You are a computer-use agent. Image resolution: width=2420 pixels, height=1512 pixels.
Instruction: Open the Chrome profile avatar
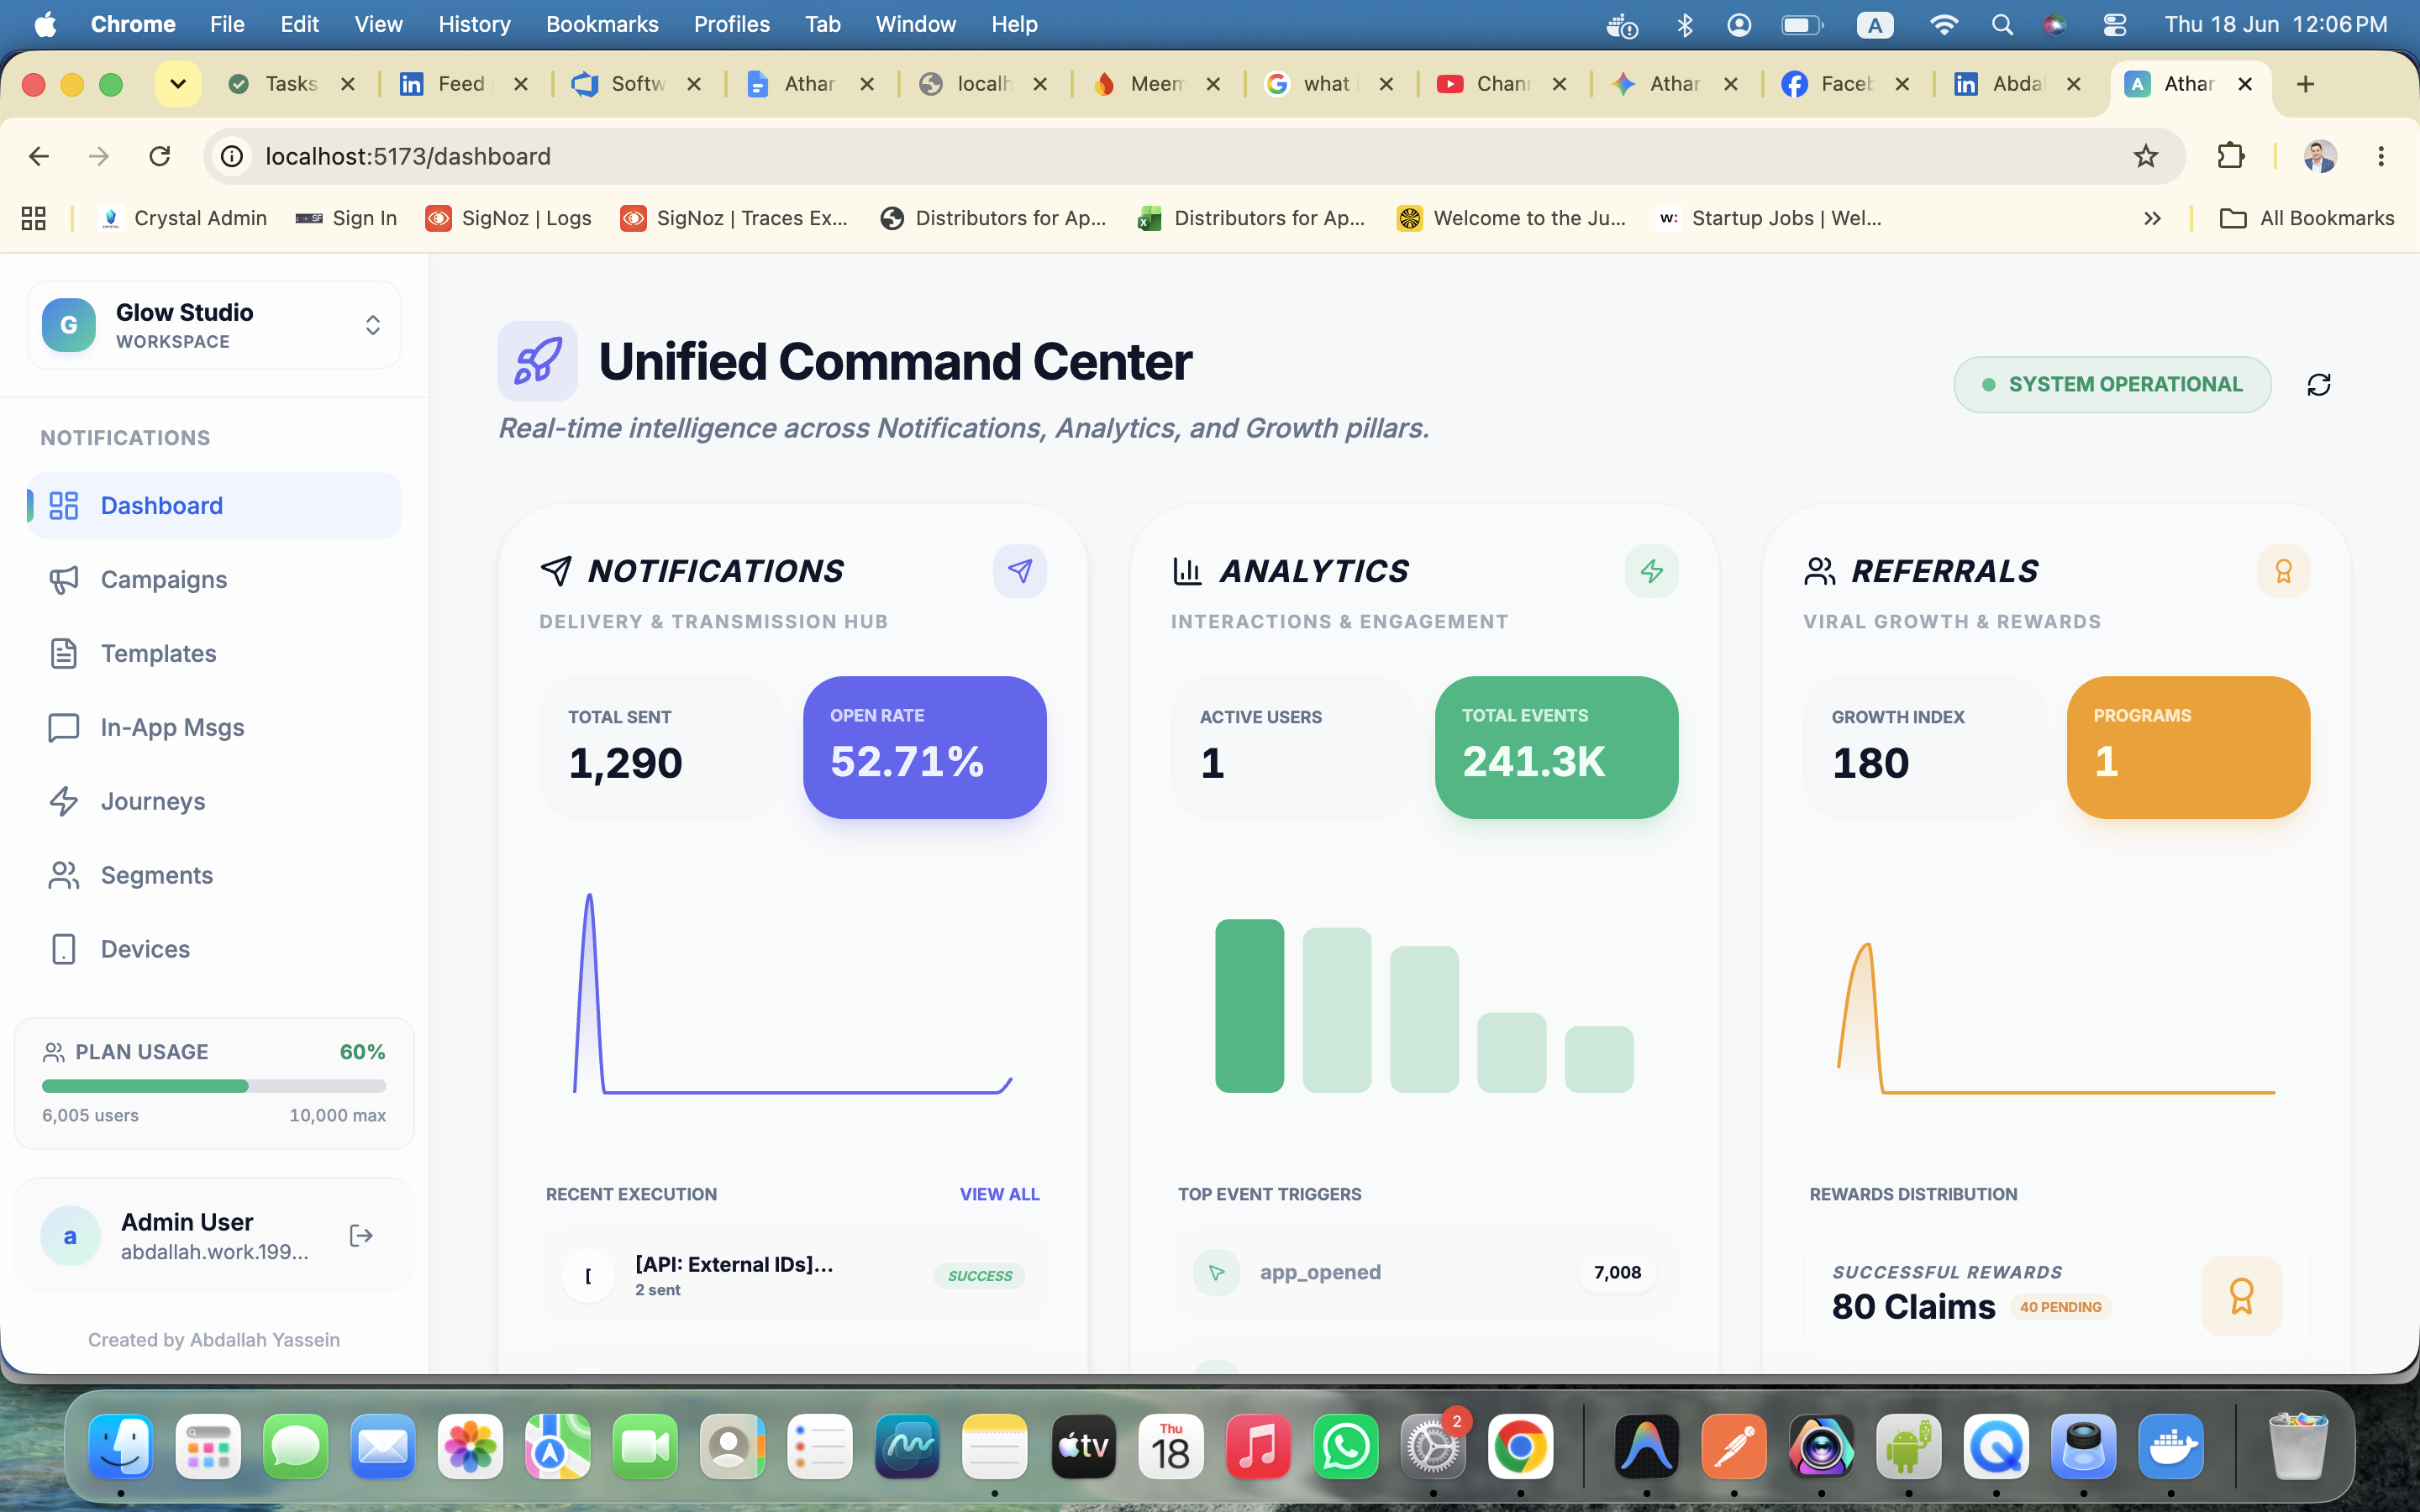coord(2320,156)
